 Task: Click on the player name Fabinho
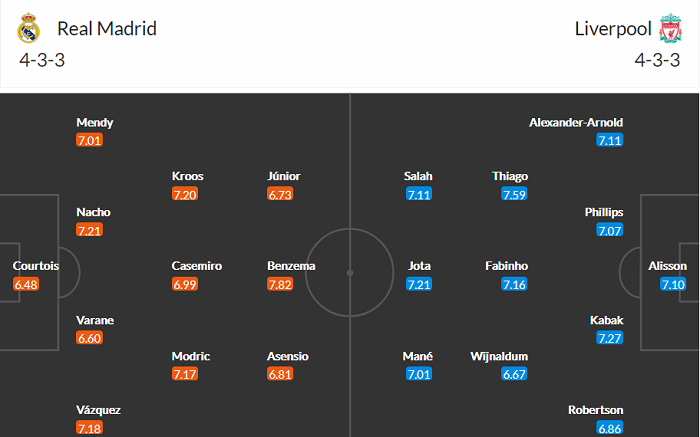(x=505, y=266)
